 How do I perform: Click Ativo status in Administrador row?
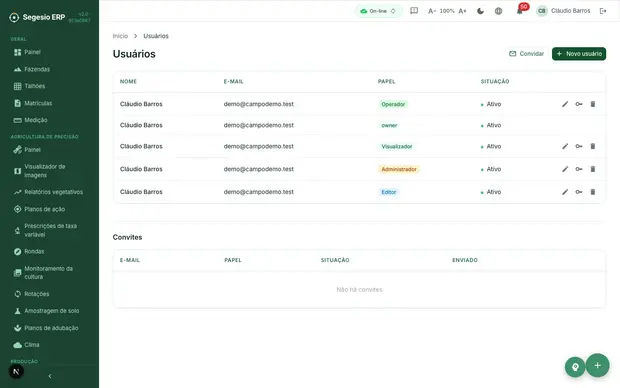(491, 169)
